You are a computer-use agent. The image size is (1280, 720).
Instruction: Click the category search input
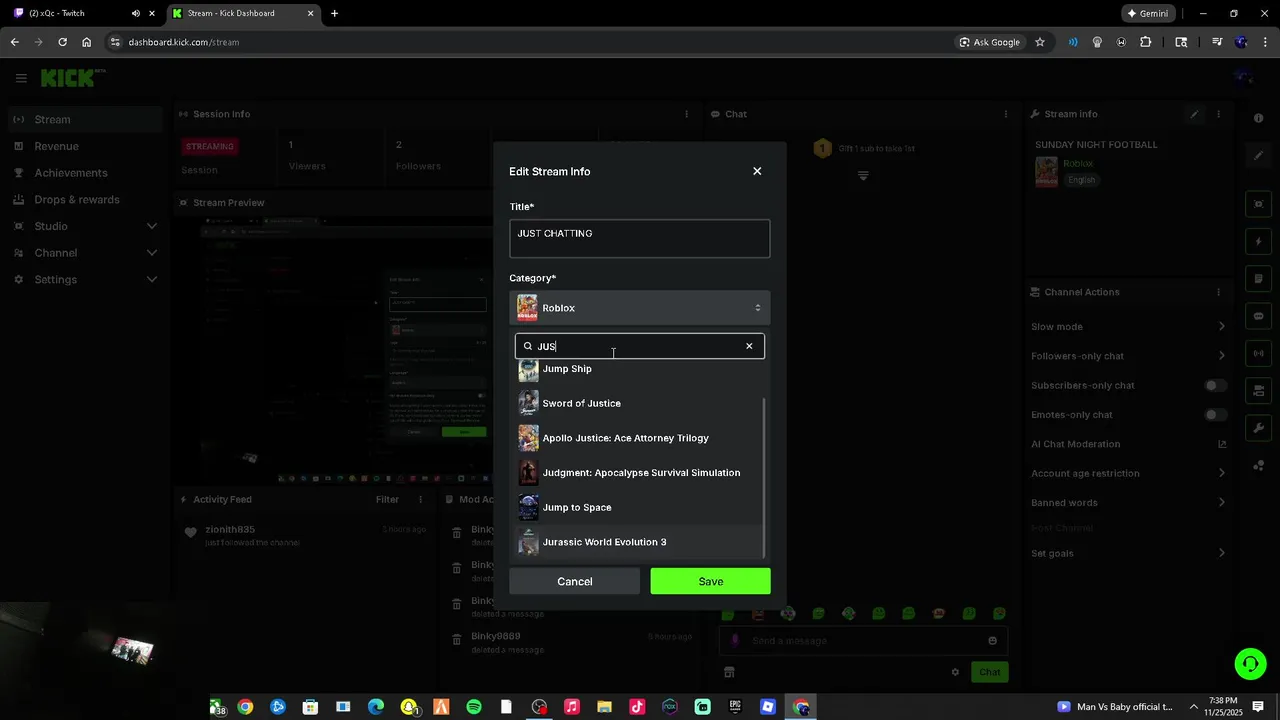click(638, 346)
